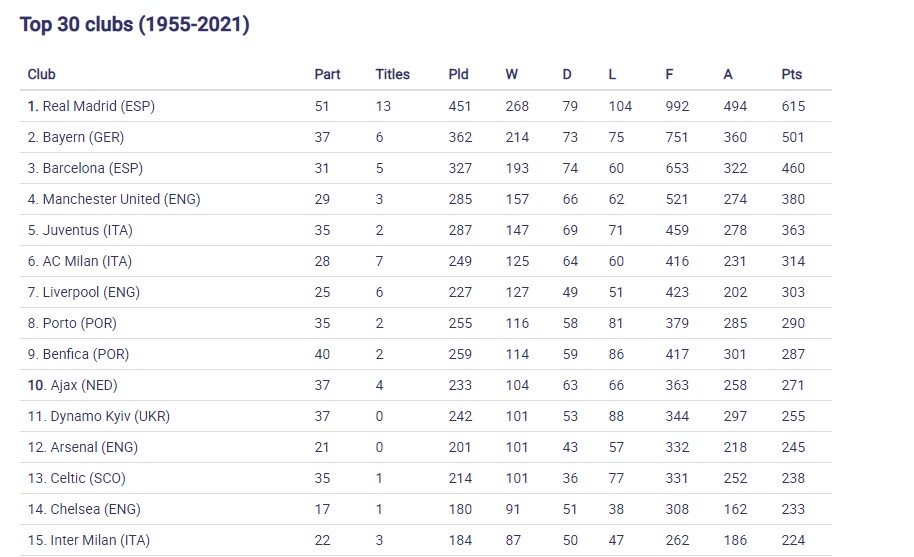The image size is (914, 557).
Task: Click the Real Madrid (ESP) club name
Action: pos(98,106)
